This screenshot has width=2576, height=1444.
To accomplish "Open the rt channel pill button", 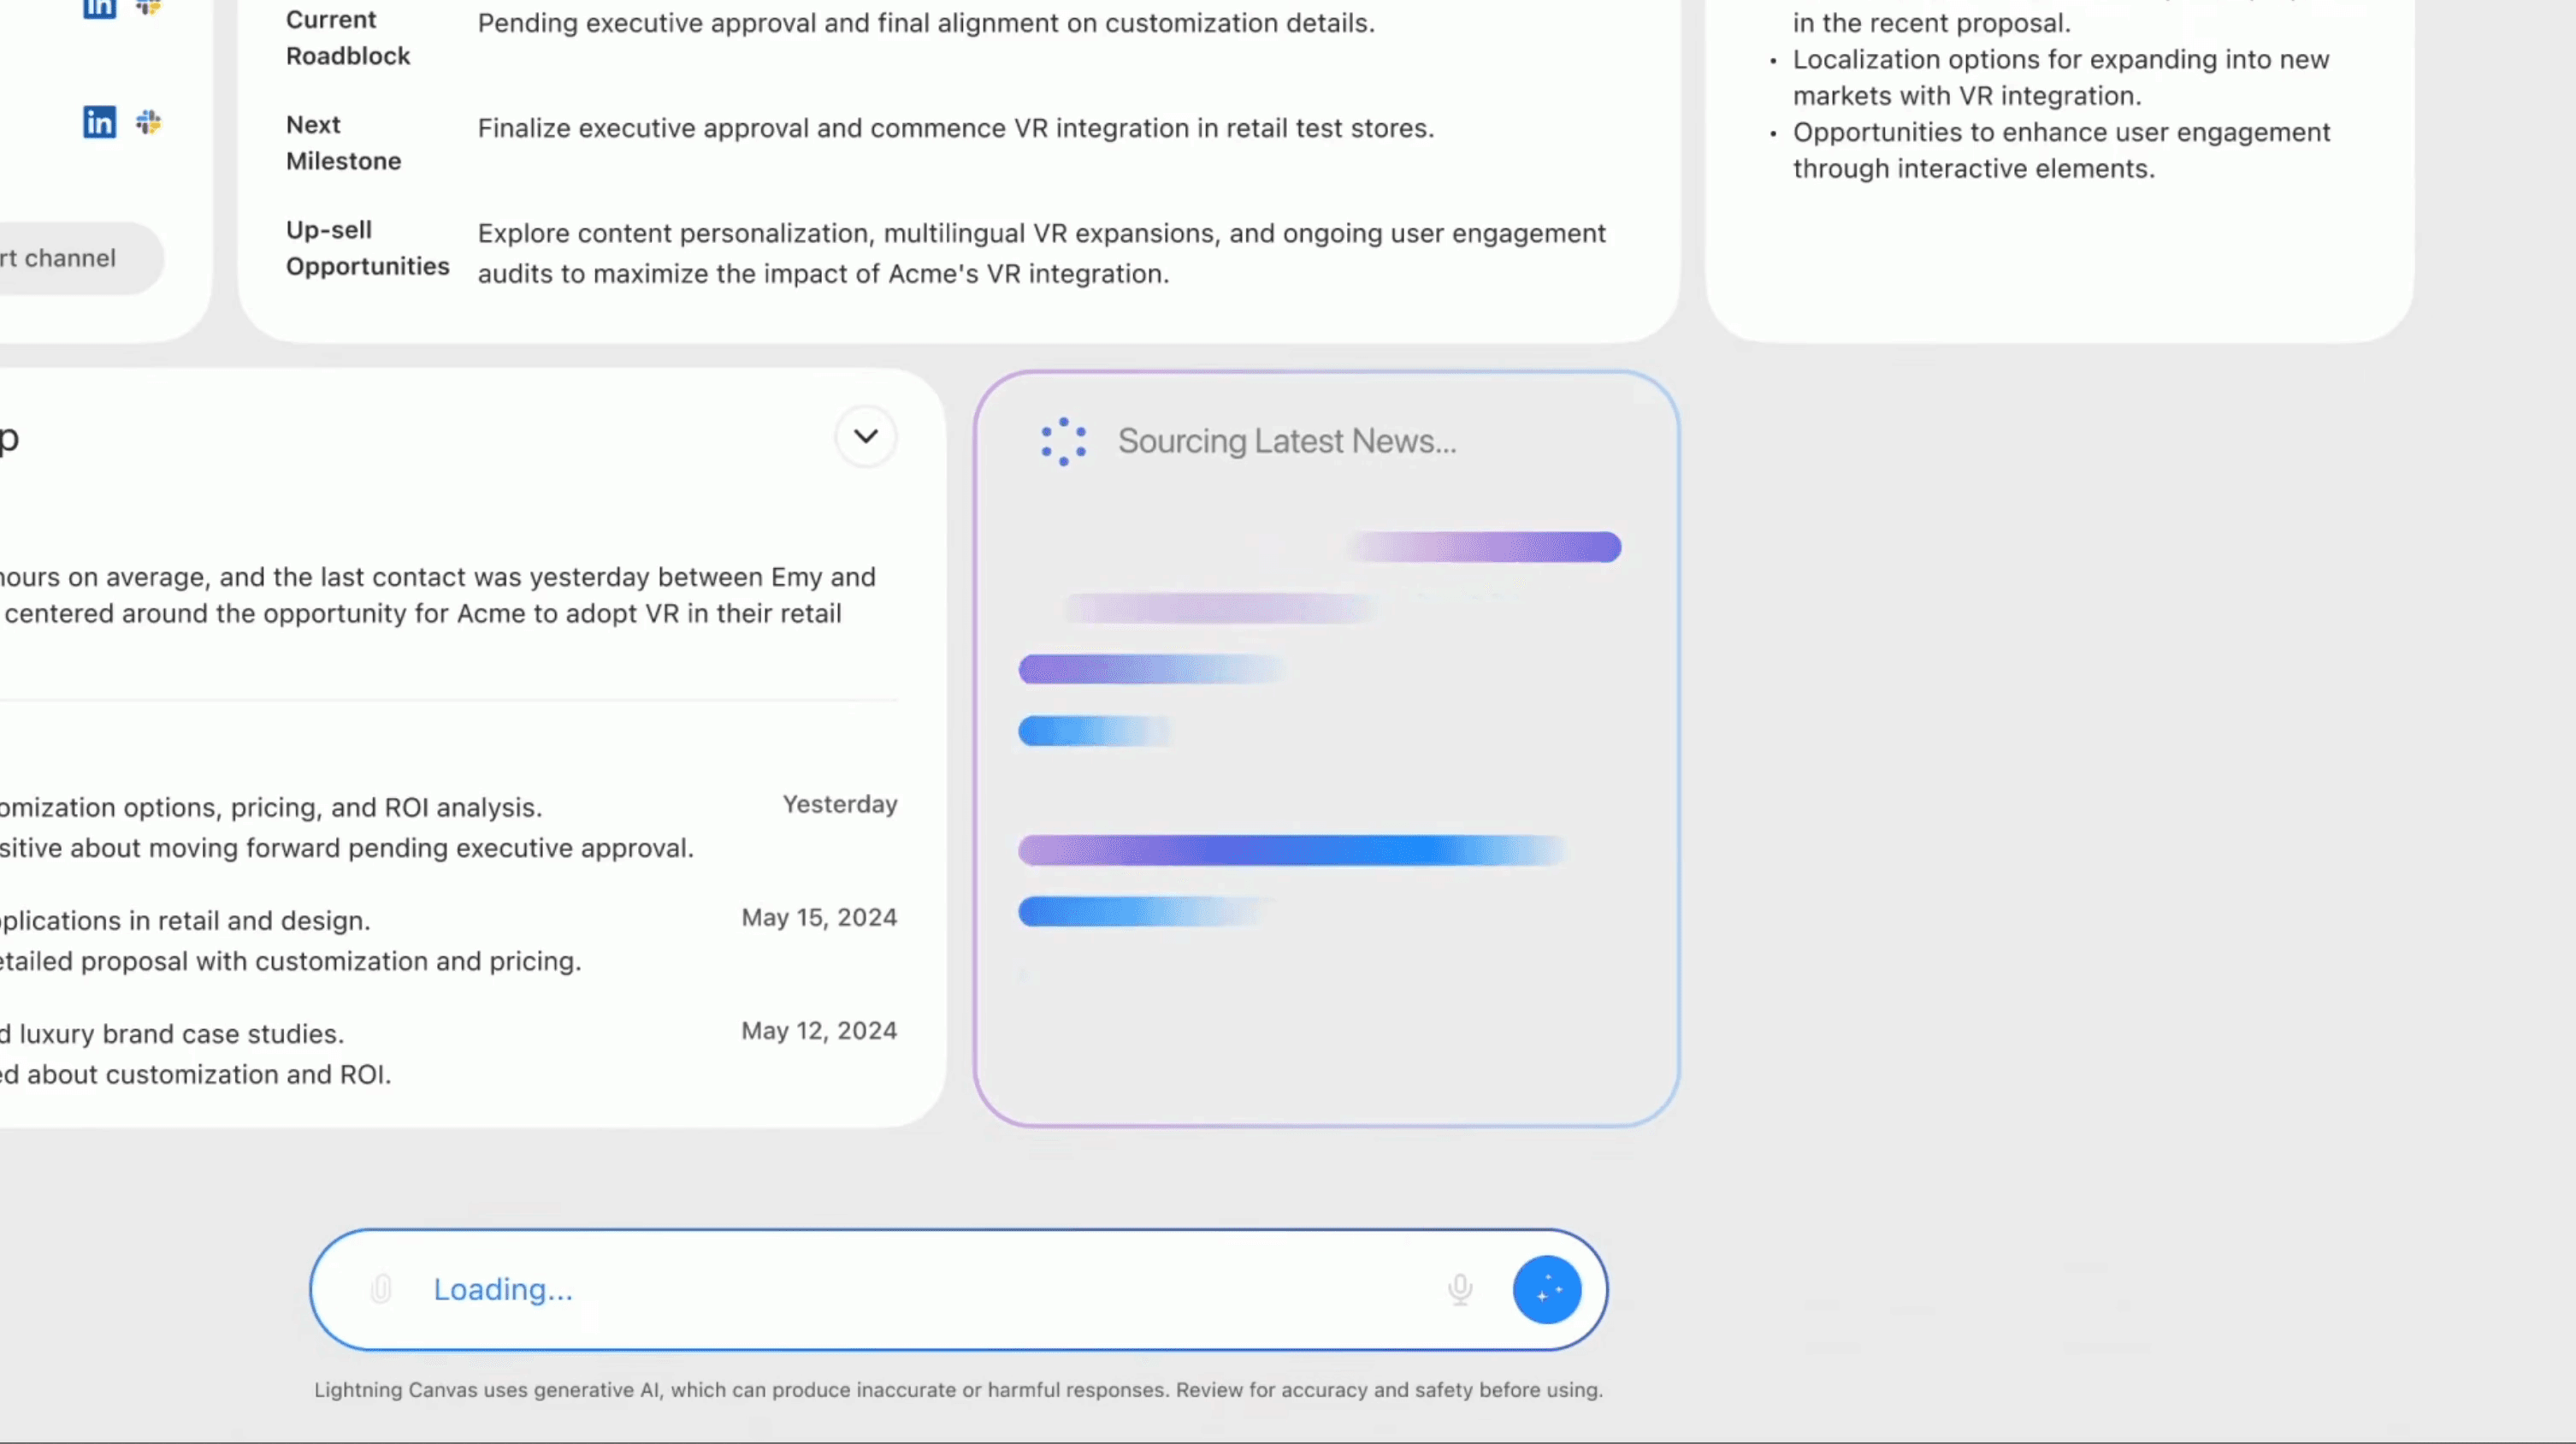I will [60, 258].
